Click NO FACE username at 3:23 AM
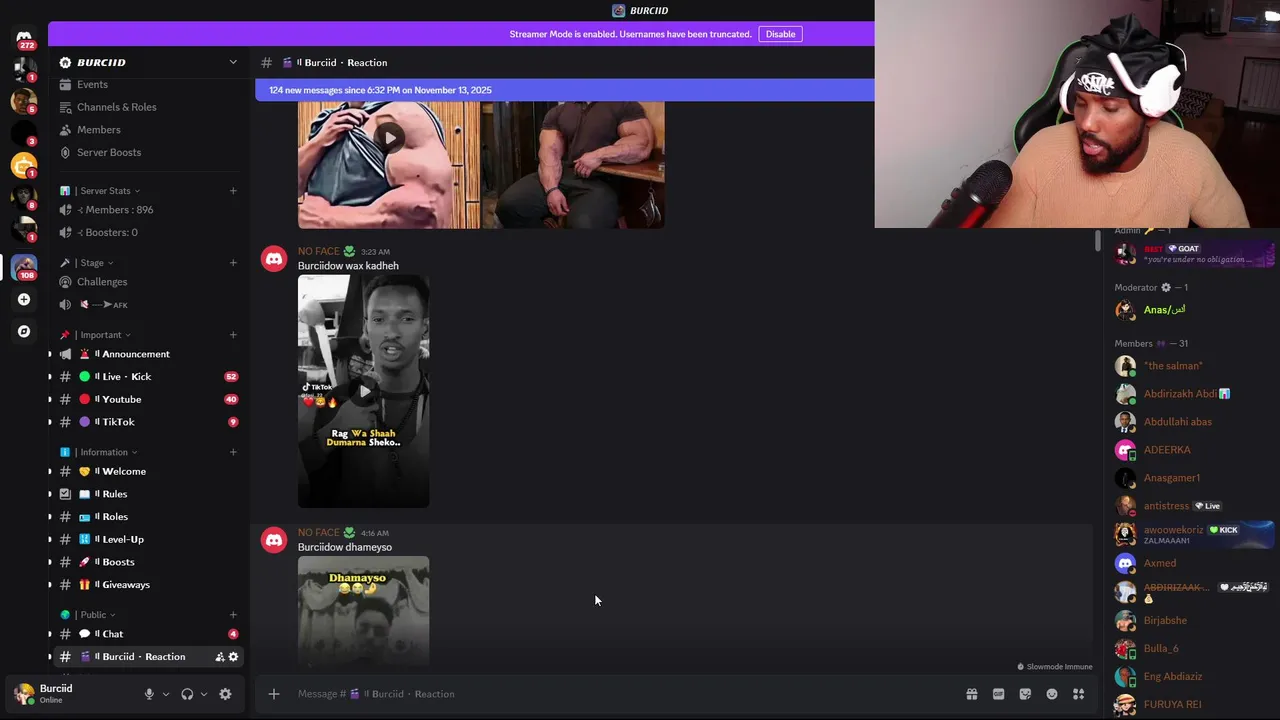This screenshot has width=1280, height=720. pos(319,251)
